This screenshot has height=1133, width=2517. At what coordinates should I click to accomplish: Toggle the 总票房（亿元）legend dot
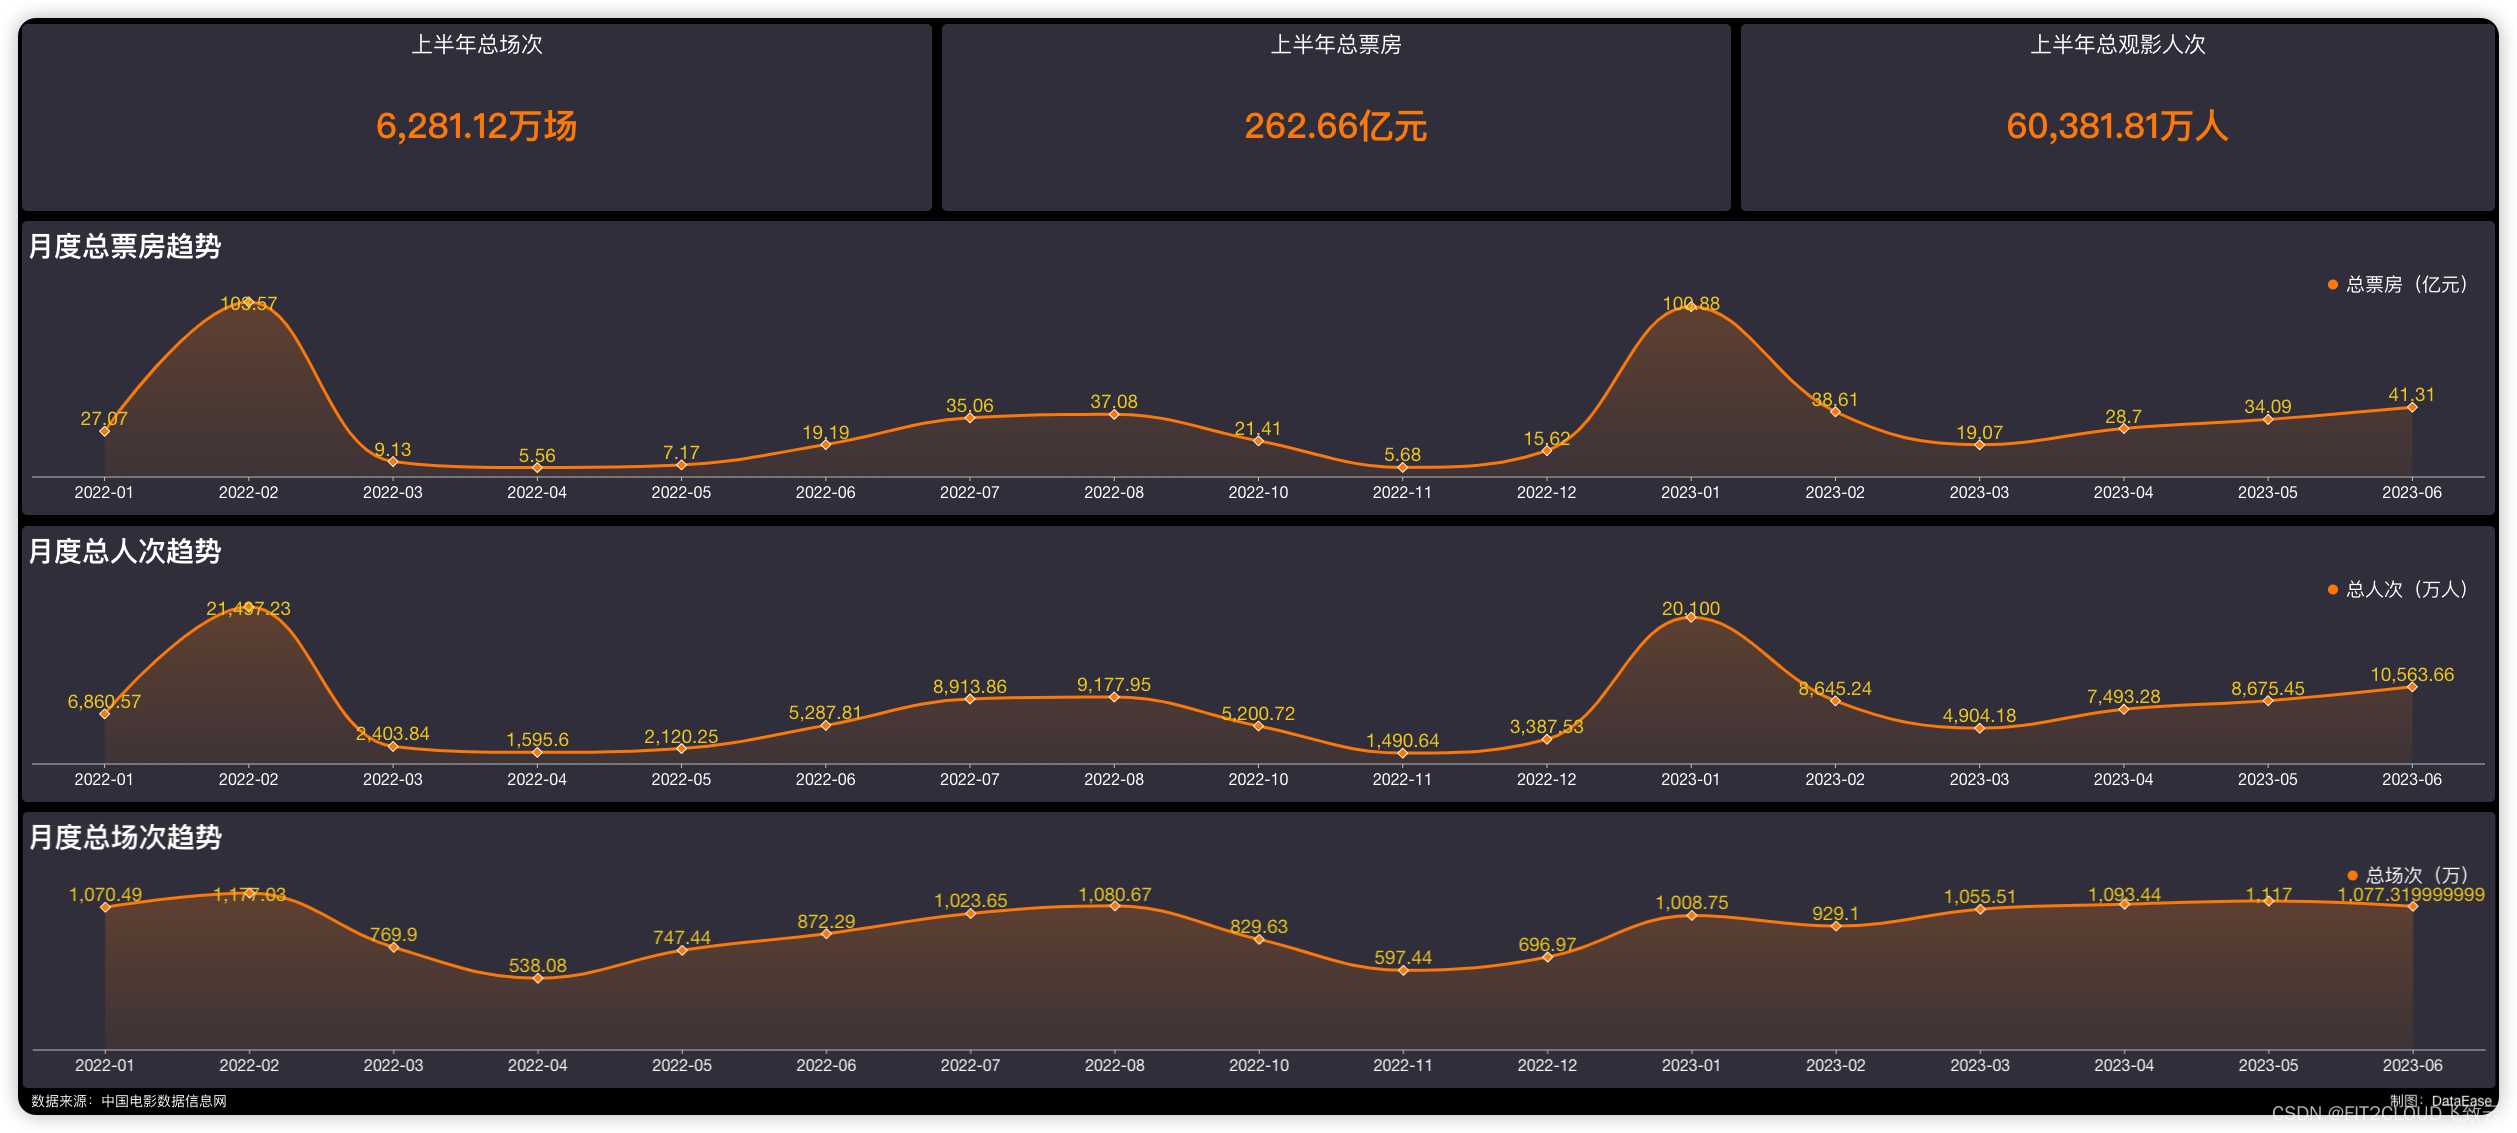click(x=2332, y=285)
